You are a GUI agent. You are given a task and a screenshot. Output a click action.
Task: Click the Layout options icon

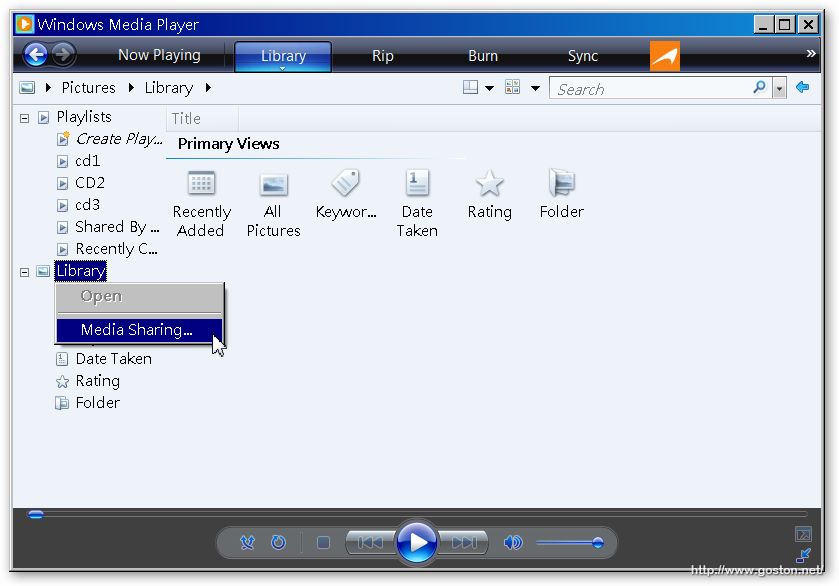point(470,87)
